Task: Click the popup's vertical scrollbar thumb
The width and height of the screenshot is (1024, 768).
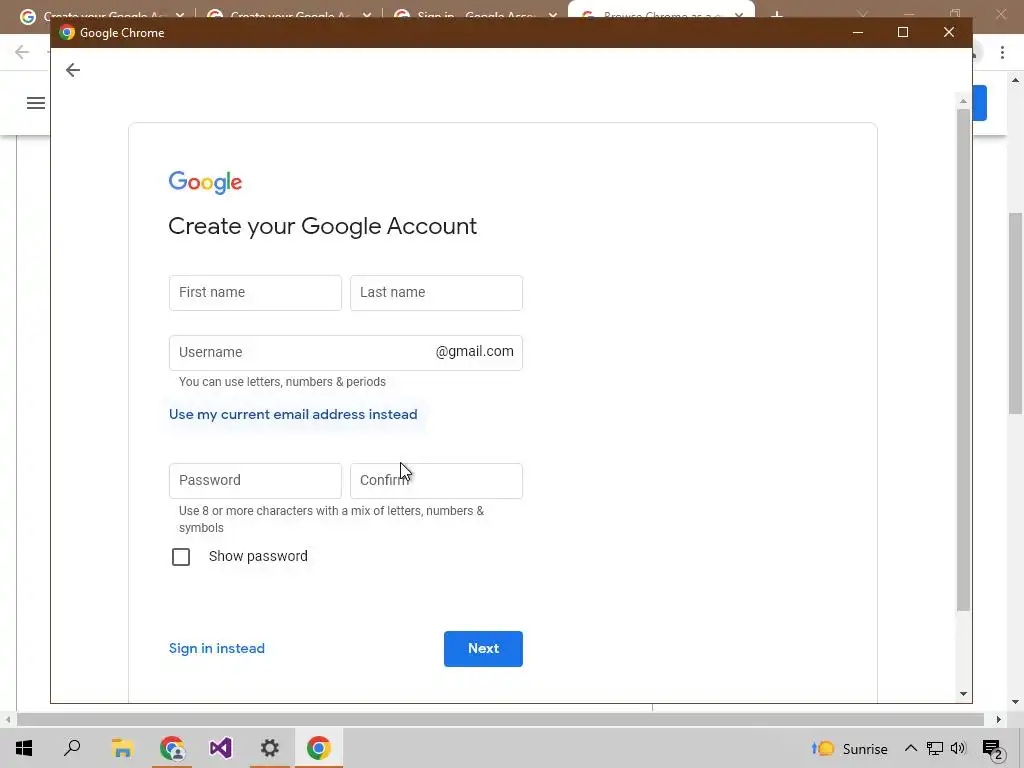Action: [963, 360]
